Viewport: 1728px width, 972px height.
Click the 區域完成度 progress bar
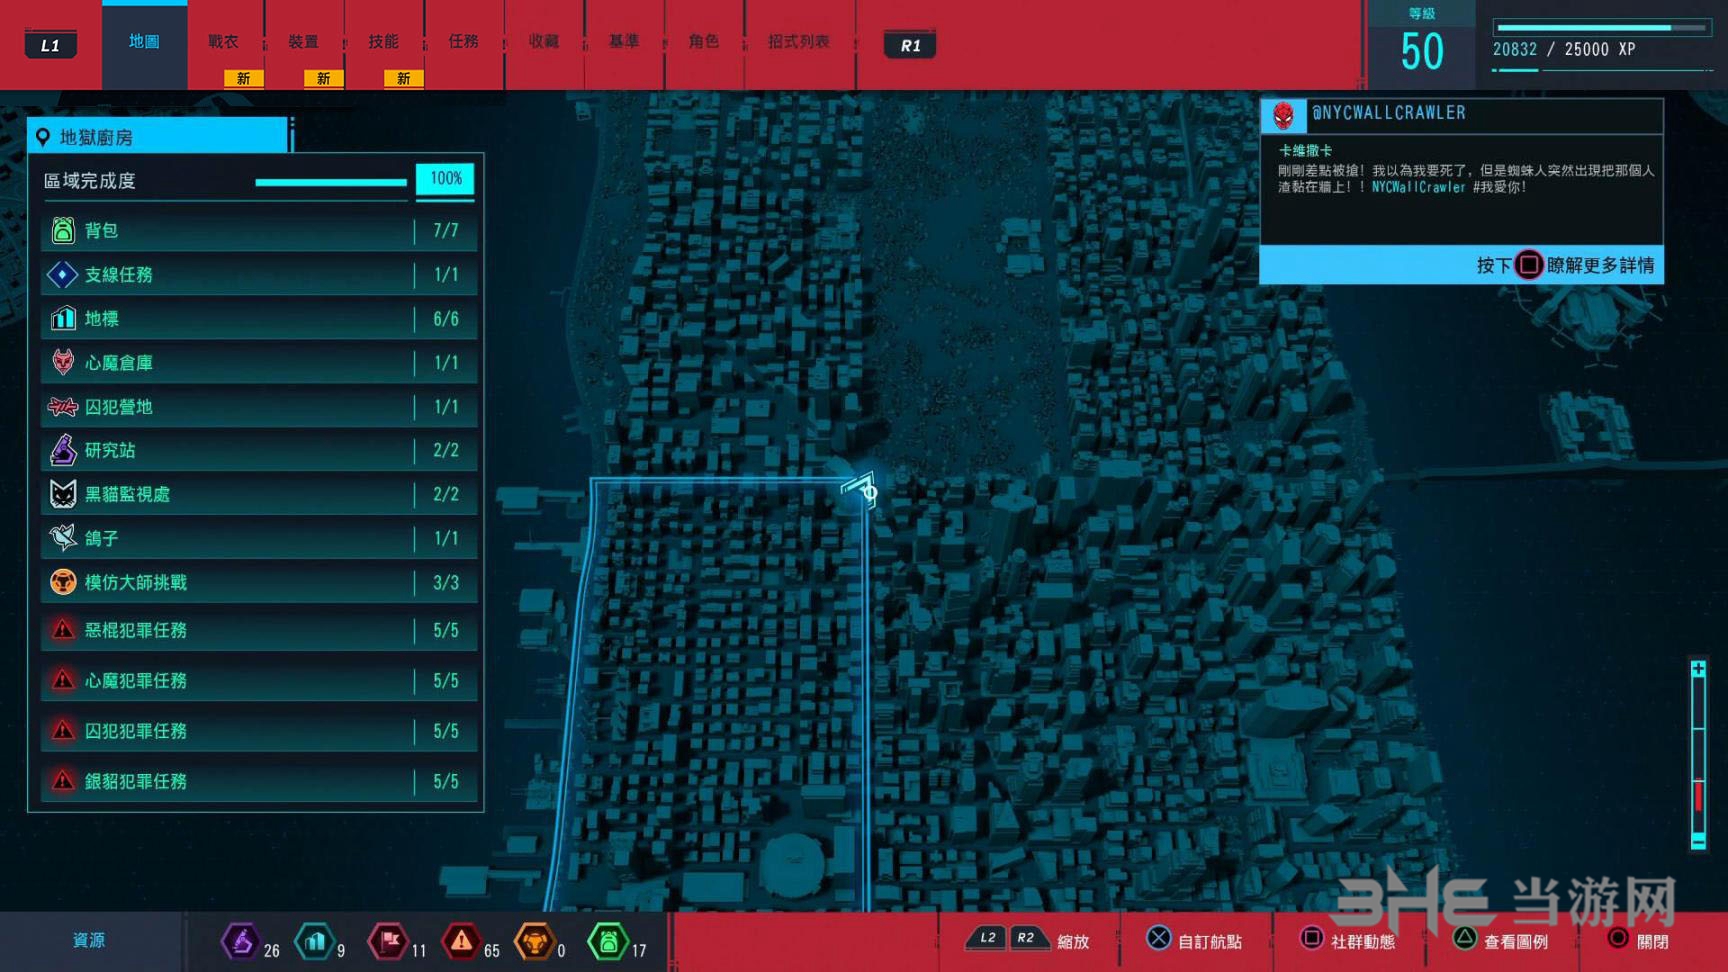[x=331, y=182]
